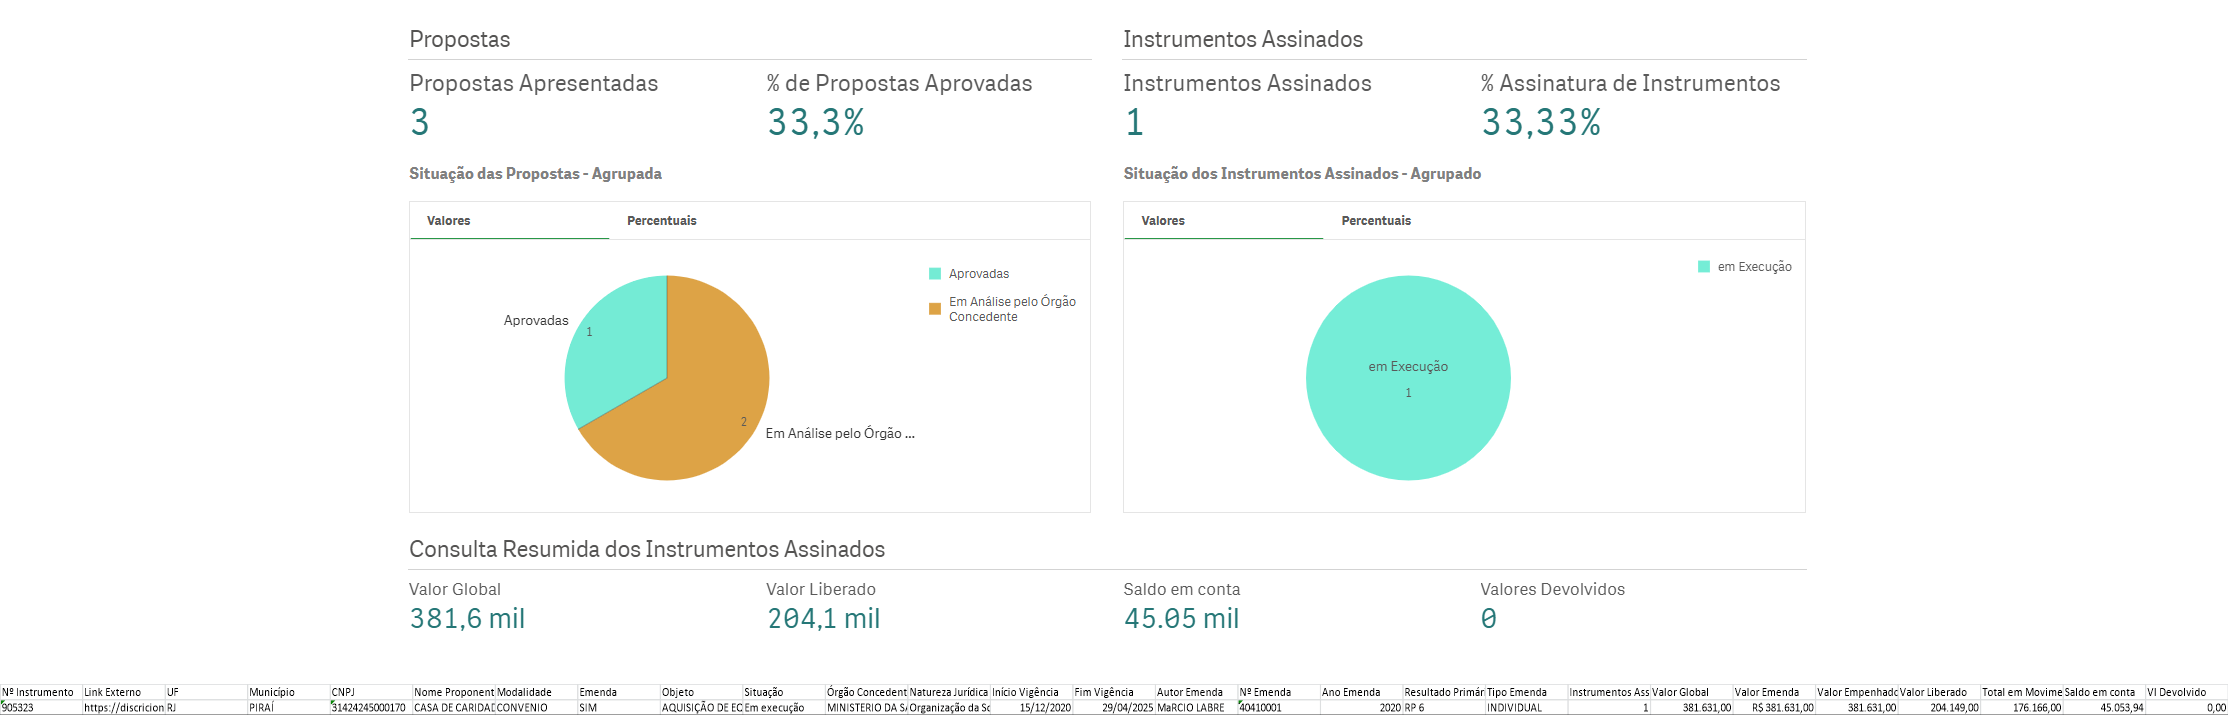
Task: Click the 33,3% Propostas Aprovadas KPI
Action: pyautogui.click(x=815, y=122)
